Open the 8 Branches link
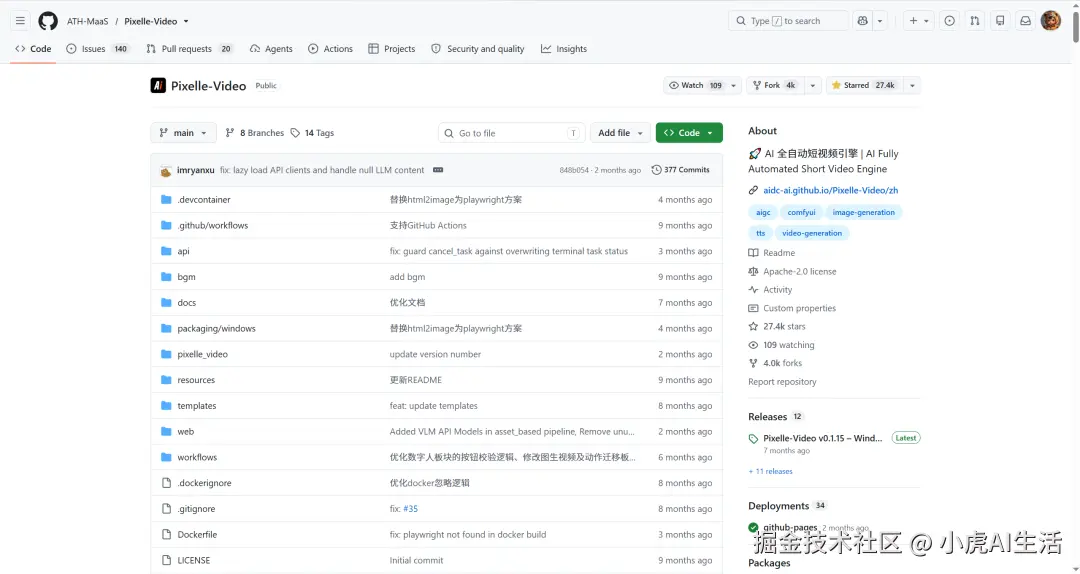1080x574 pixels. (255, 133)
